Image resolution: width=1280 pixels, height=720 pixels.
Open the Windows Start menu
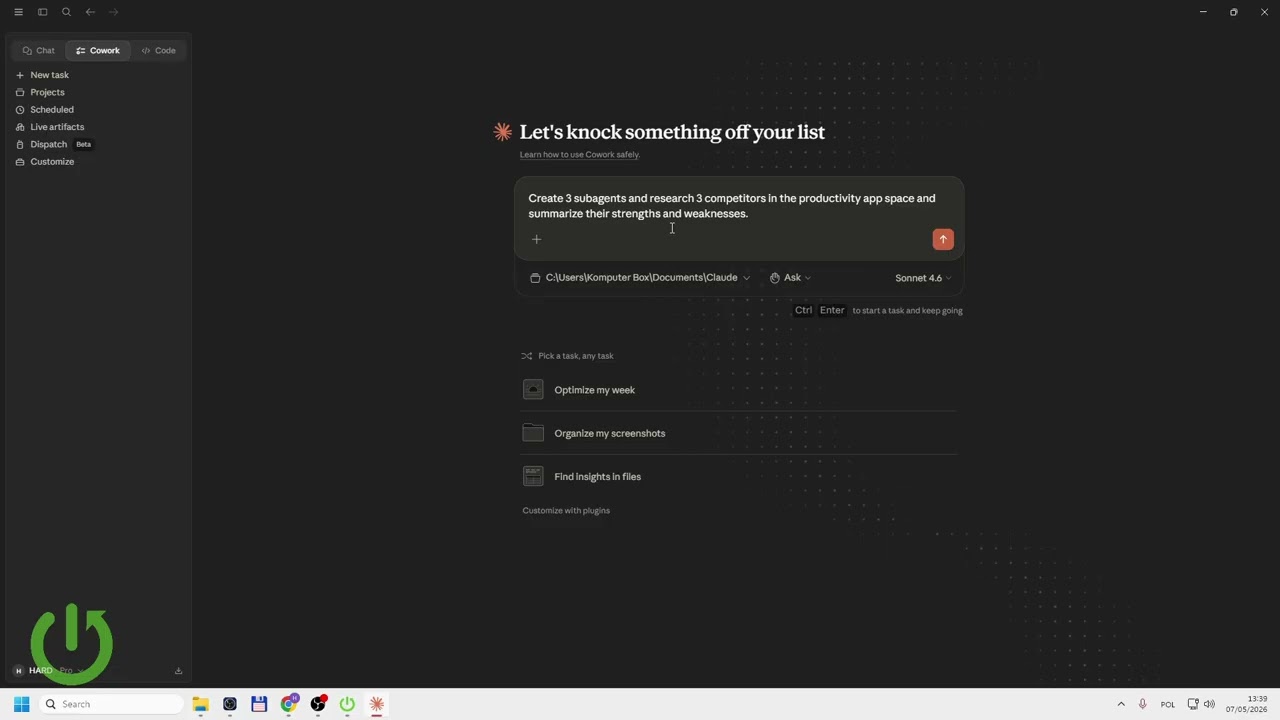point(21,704)
